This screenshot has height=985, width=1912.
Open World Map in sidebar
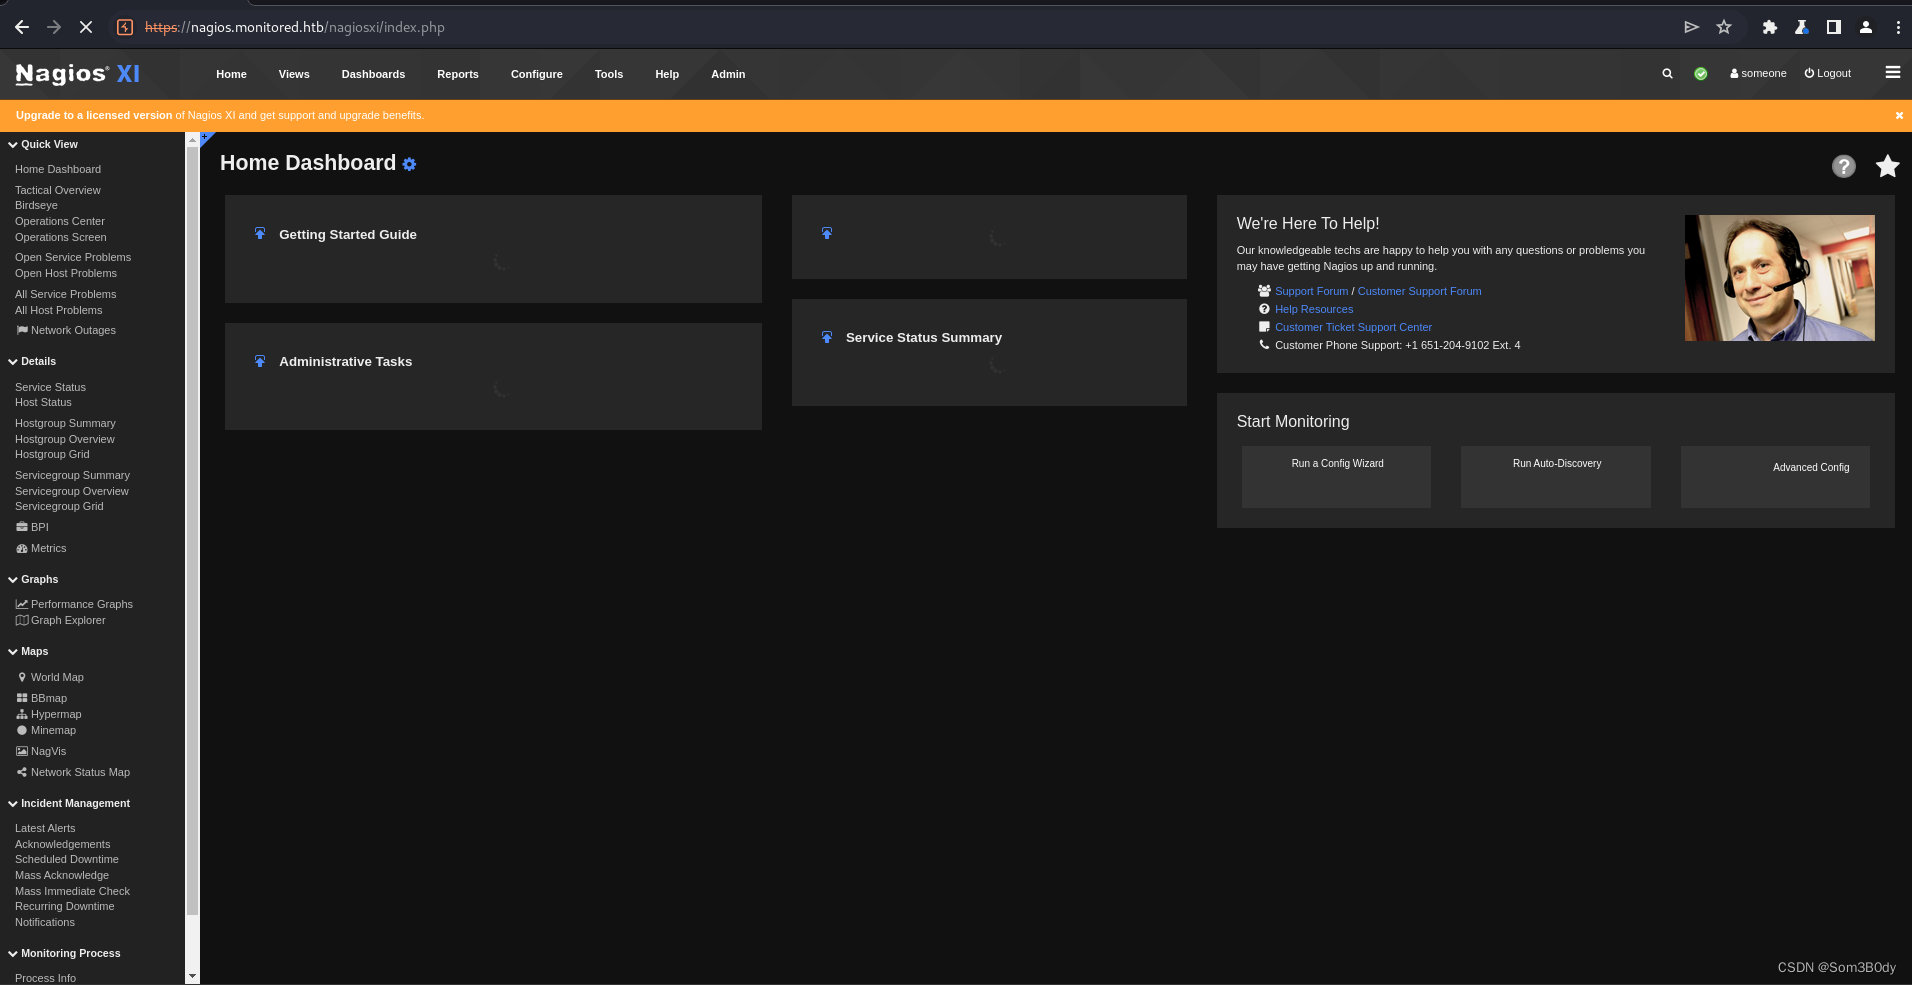50,677
